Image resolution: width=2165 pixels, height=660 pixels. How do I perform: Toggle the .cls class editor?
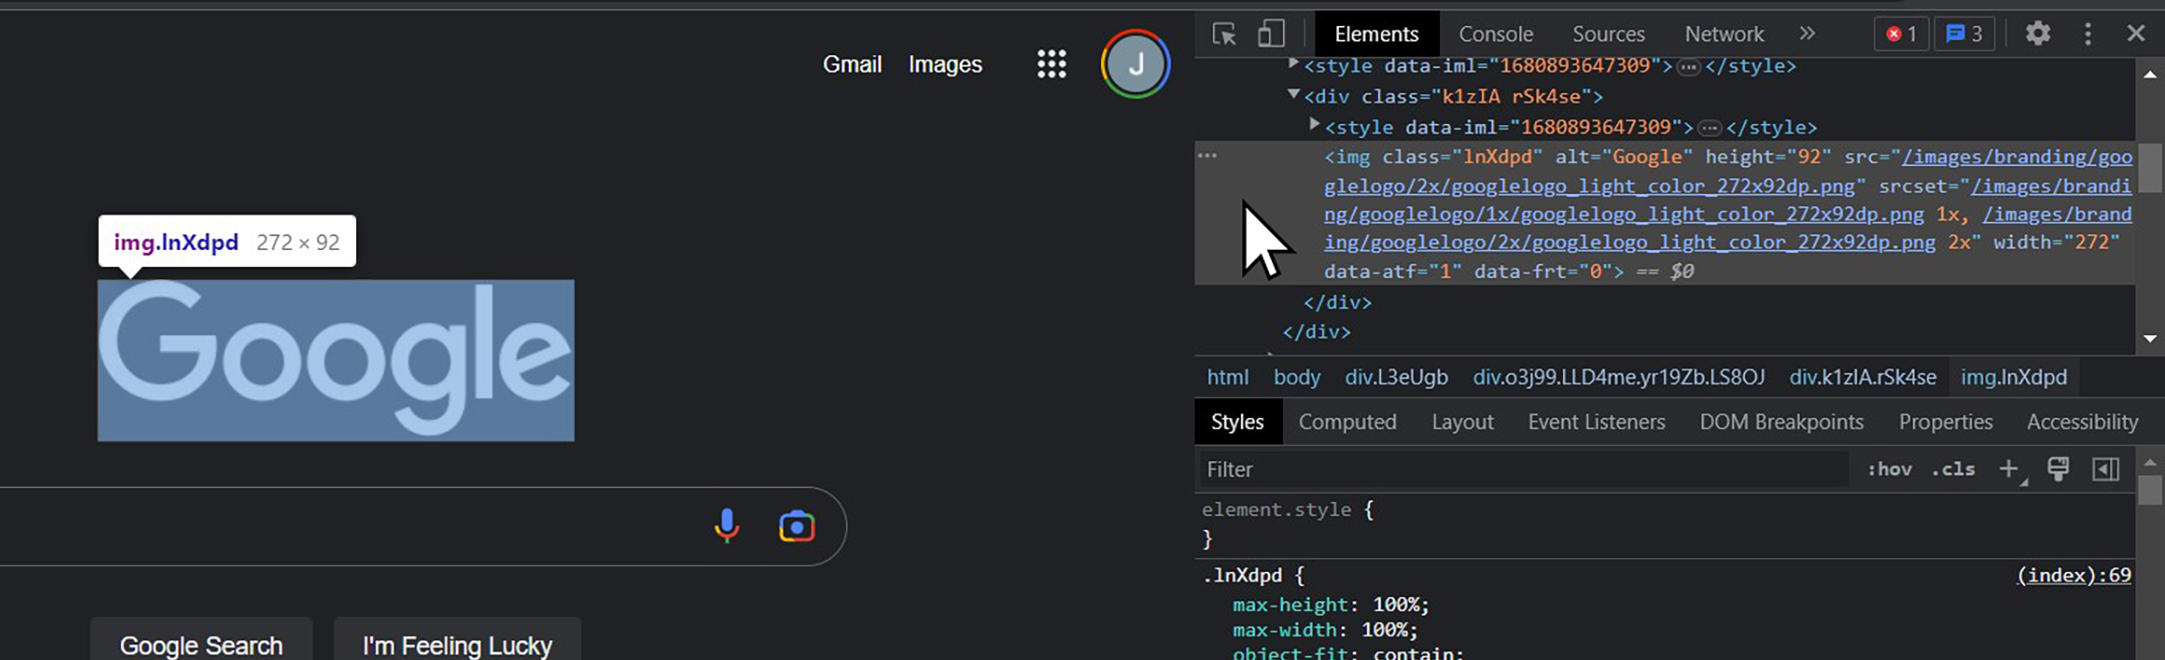[1953, 469]
